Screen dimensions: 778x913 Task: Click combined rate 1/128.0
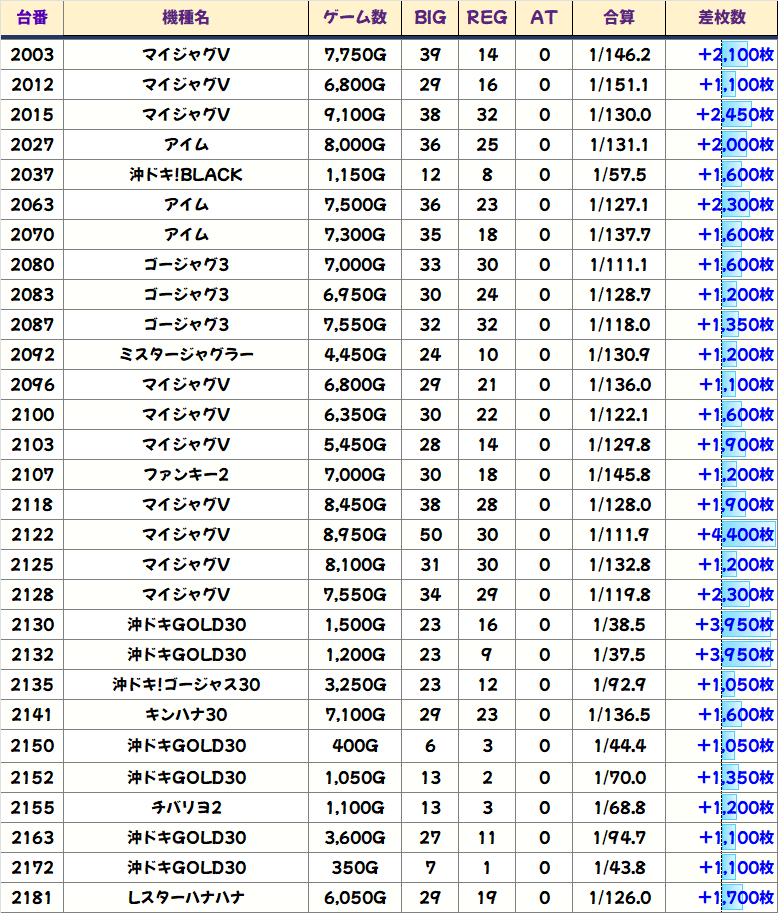click(x=619, y=505)
